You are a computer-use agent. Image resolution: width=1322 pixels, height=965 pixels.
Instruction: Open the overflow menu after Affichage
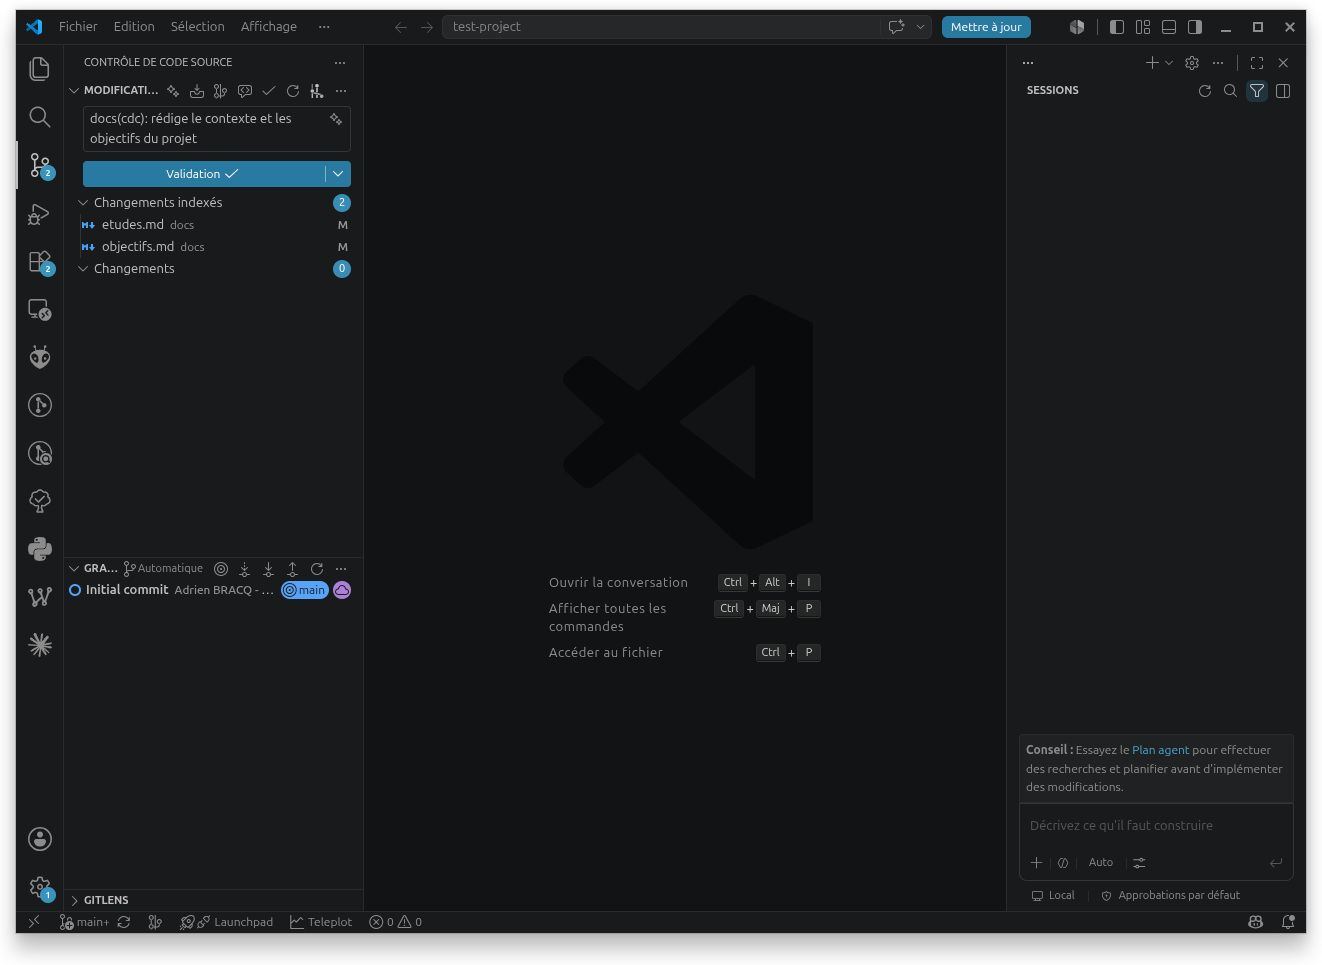tap(324, 27)
